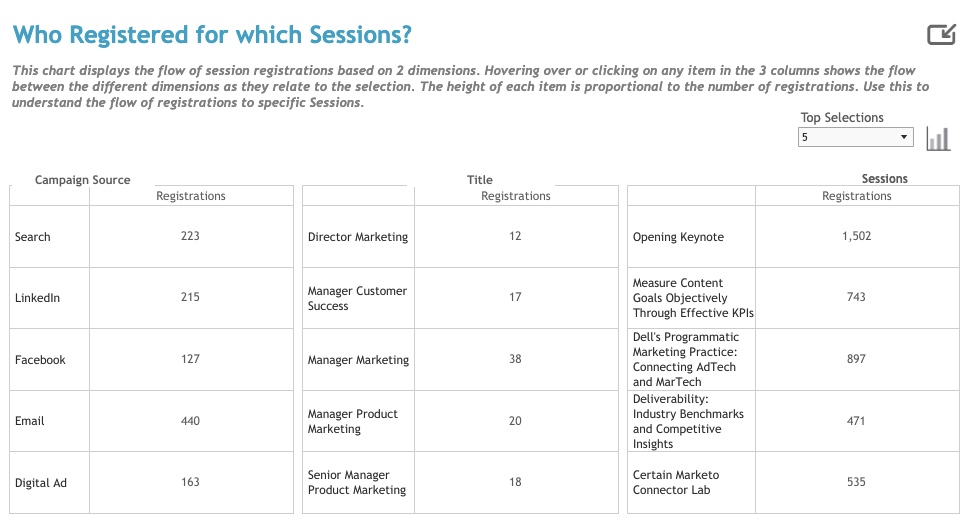Click the Top Selections dropdown arrow
The height and width of the screenshot is (521, 967).
tap(903, 137)
